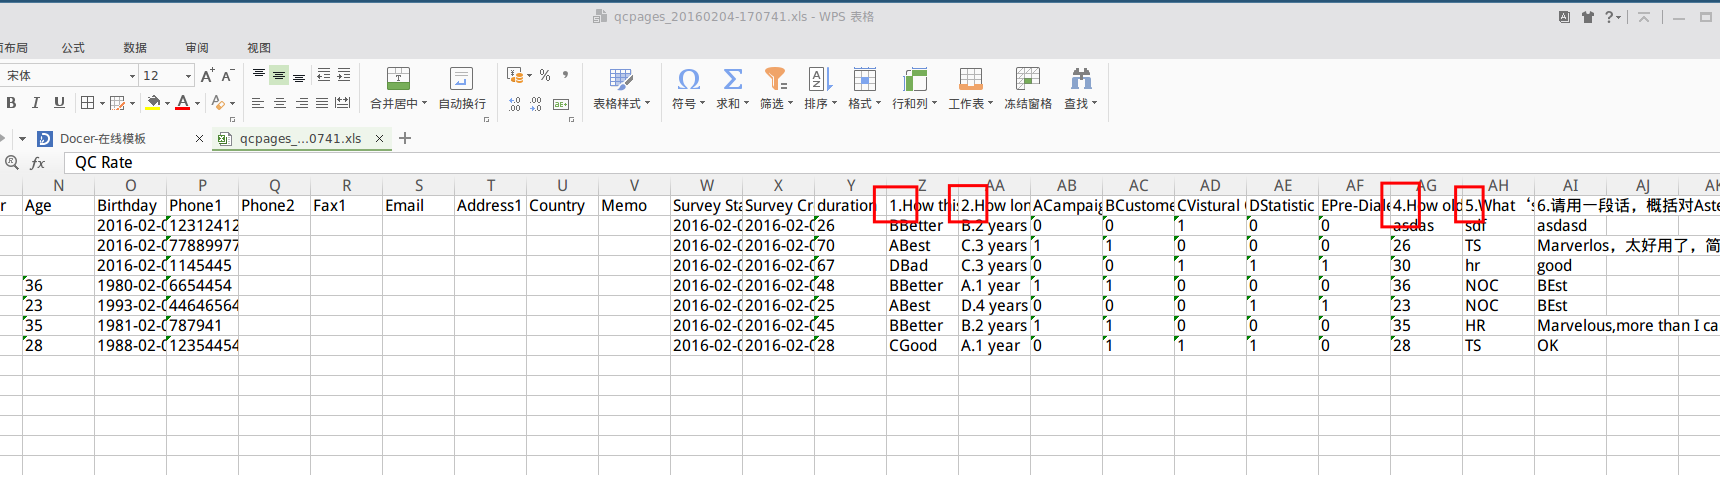Viewport: 1720px width, 481px height.
Task: Switch to the Docer-在线模板 document tab
Action: pyautogui.click(x=103, y=139)
